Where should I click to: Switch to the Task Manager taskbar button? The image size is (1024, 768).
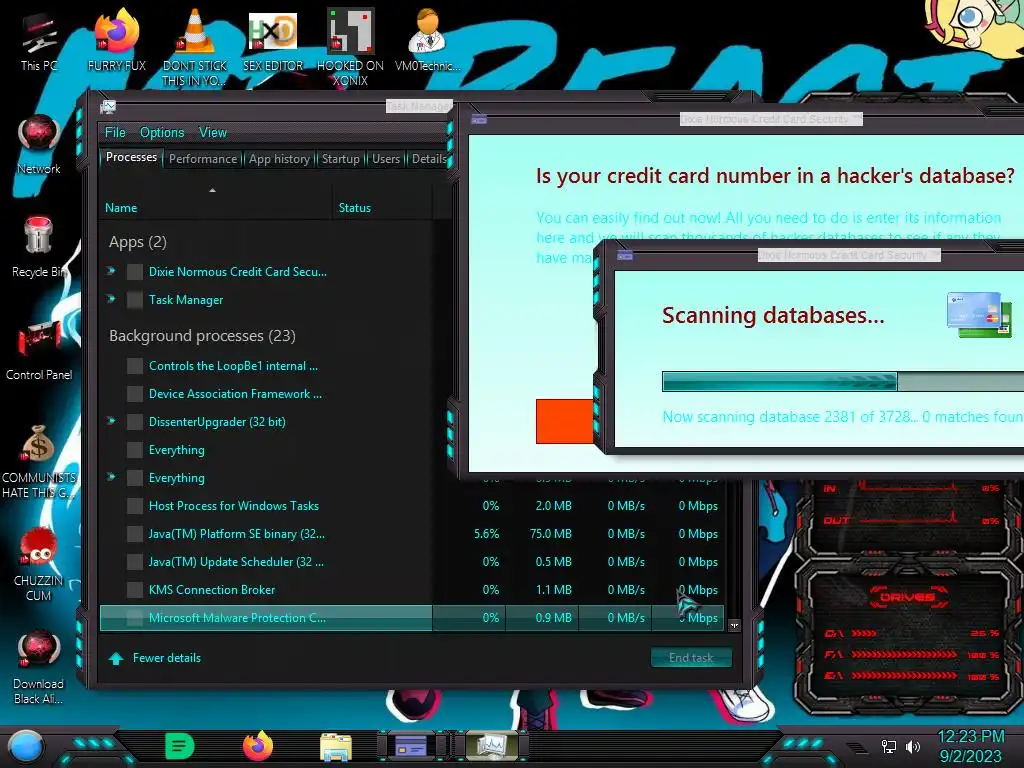coord(490,746)
